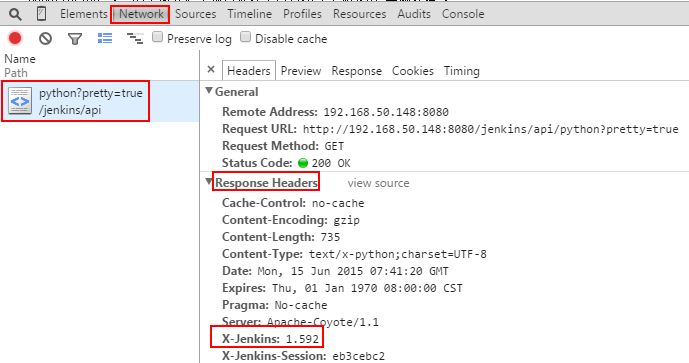Toggle the small request rows view icon

coord(135,39)
